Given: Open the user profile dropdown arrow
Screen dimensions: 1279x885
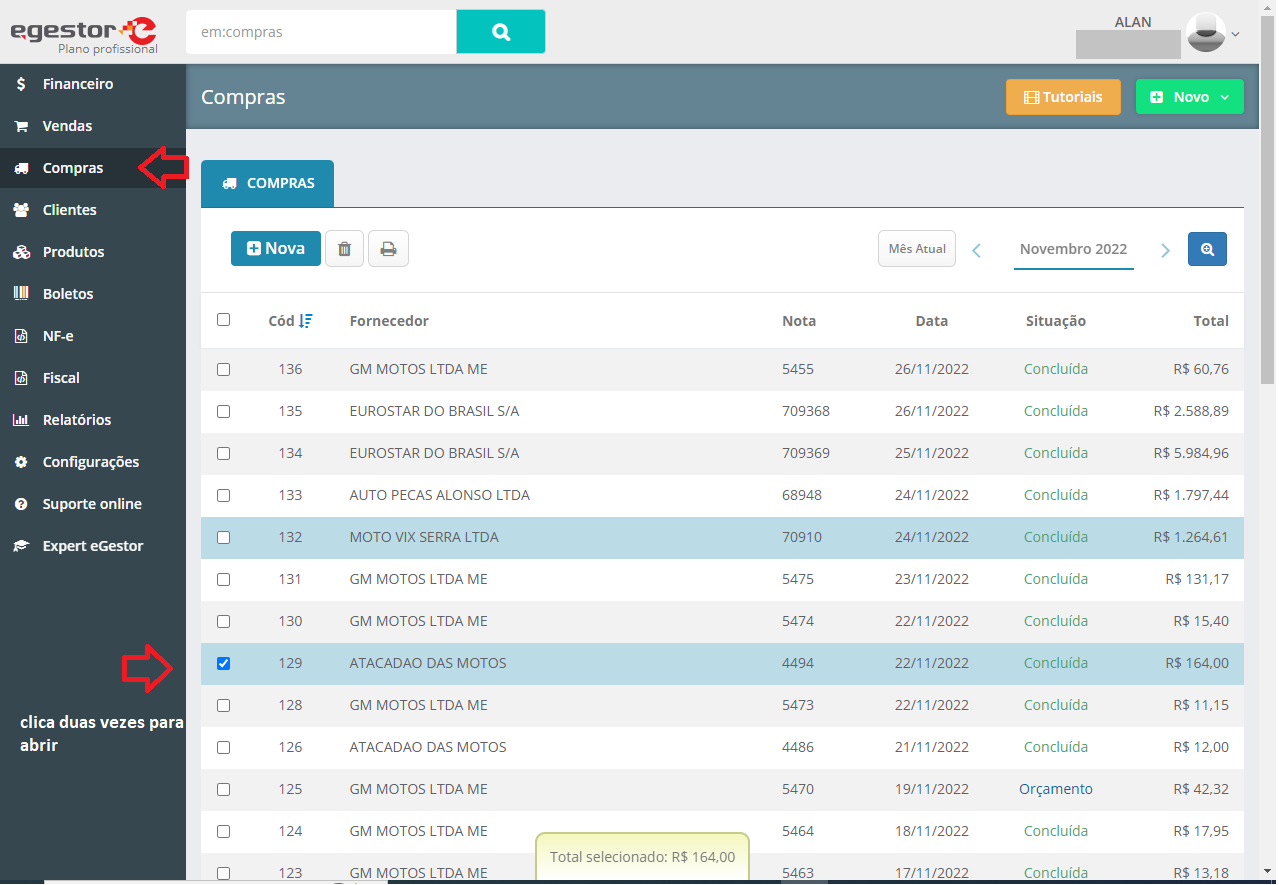Looking at the screenshot, I should coord(1235,34).
